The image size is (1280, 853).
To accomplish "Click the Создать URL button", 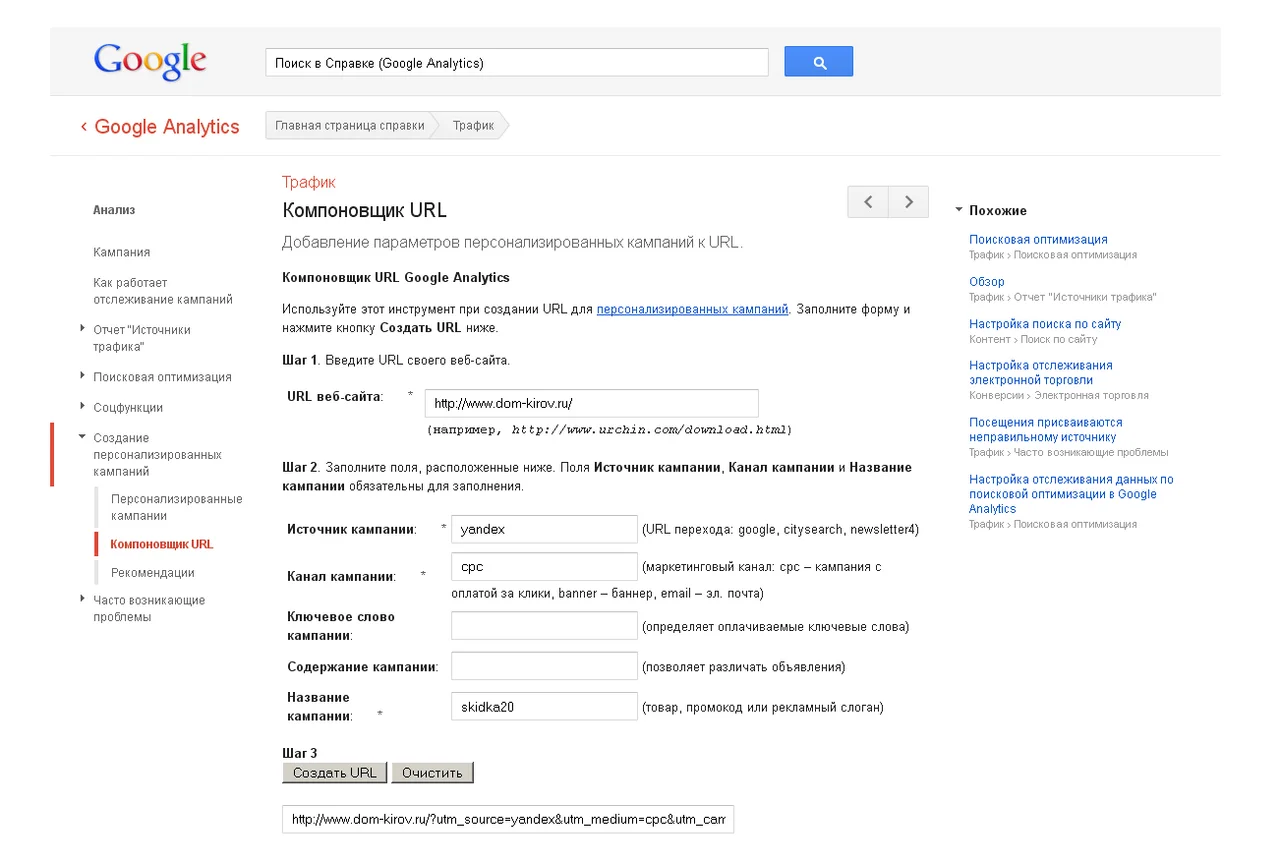I will tap(335, 773).
